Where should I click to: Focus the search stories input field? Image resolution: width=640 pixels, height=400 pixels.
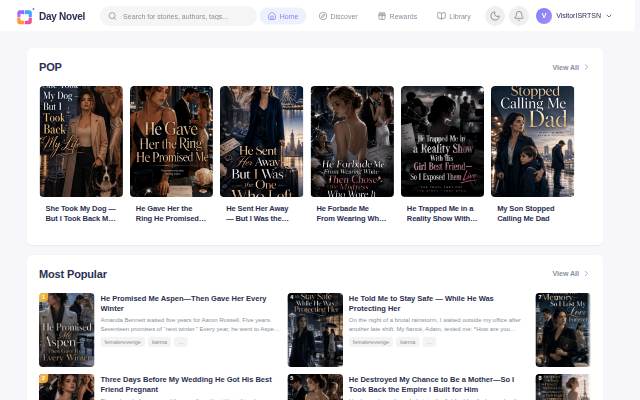[x=178, y=16]
